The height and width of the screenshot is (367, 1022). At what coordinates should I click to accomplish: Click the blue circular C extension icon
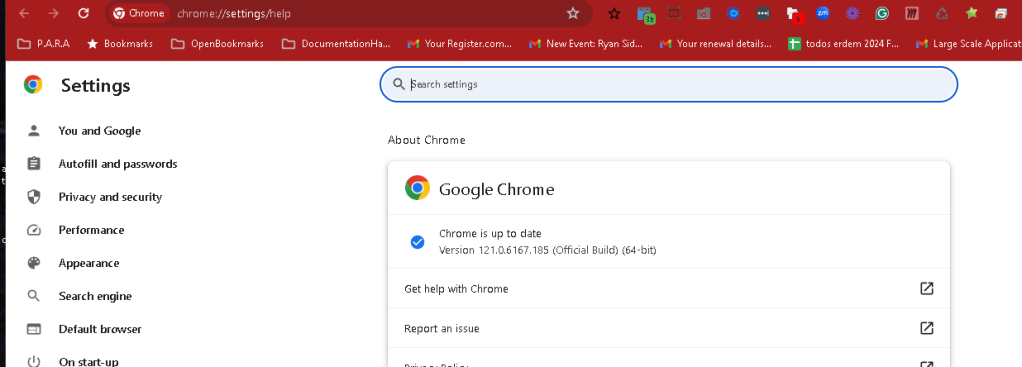[733, 13]
